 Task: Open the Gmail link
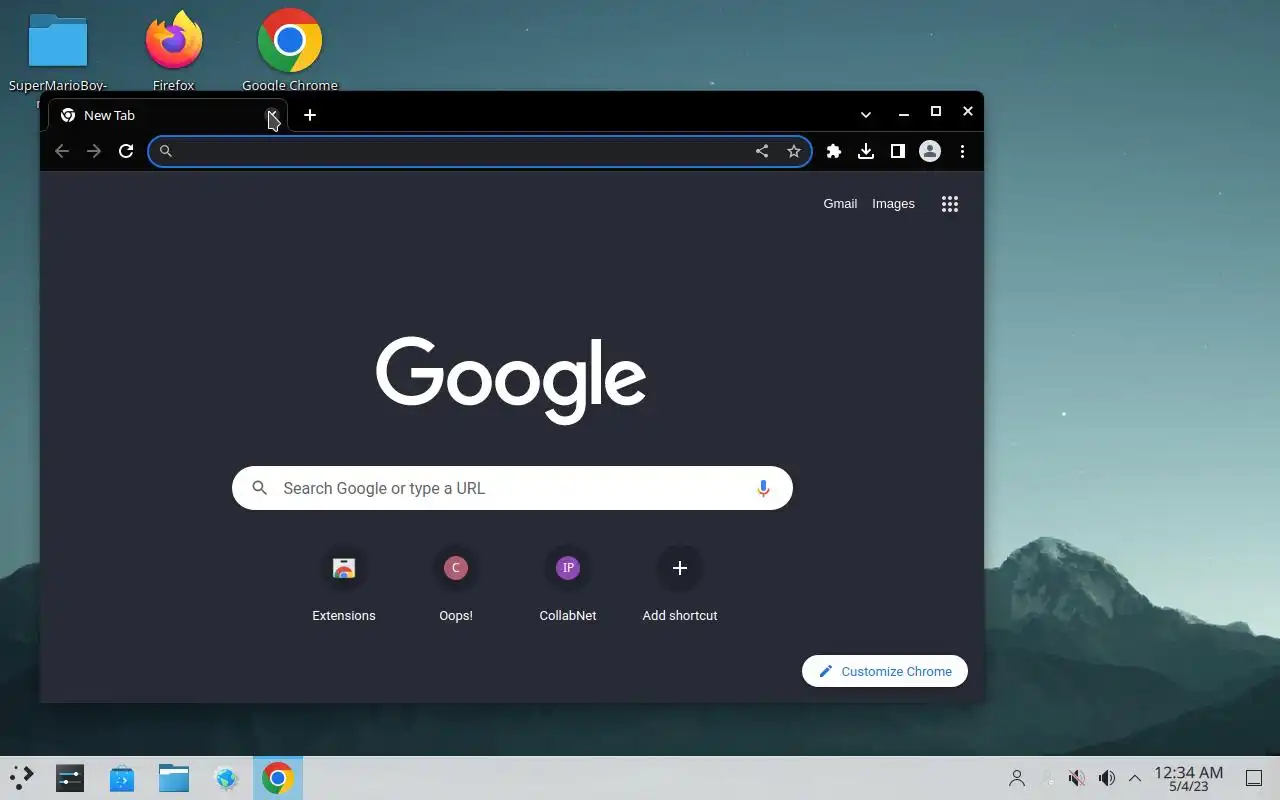coord(840,204)
